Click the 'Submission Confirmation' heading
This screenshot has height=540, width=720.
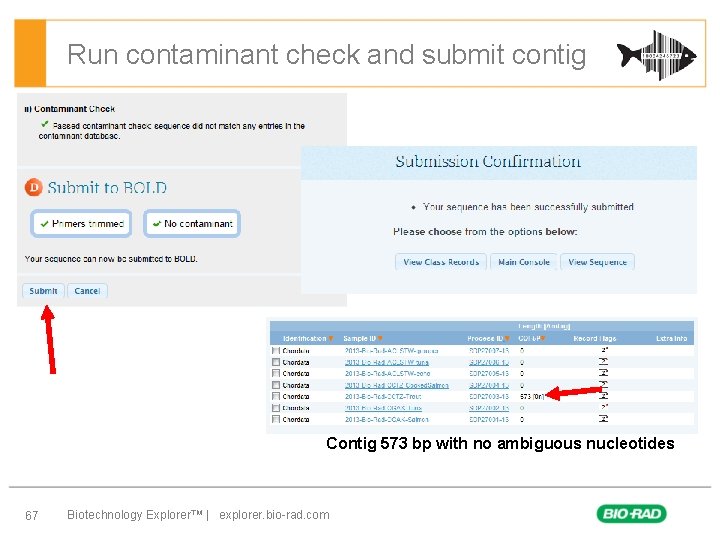[488, 161]
